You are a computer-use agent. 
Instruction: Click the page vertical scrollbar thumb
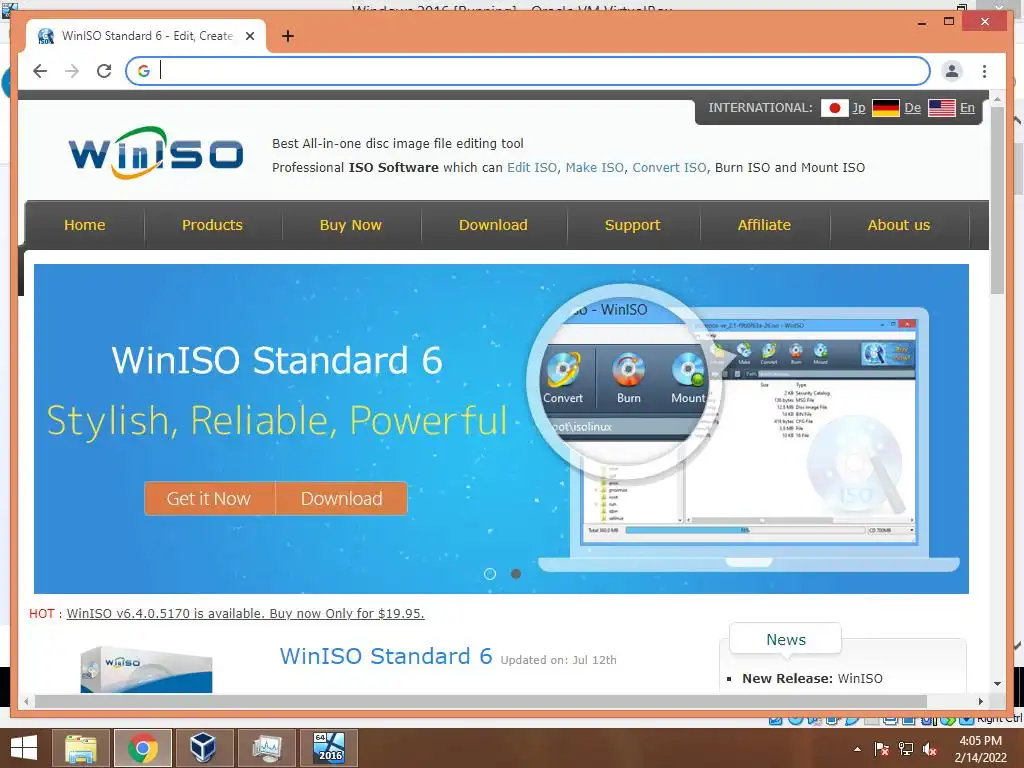997,199
